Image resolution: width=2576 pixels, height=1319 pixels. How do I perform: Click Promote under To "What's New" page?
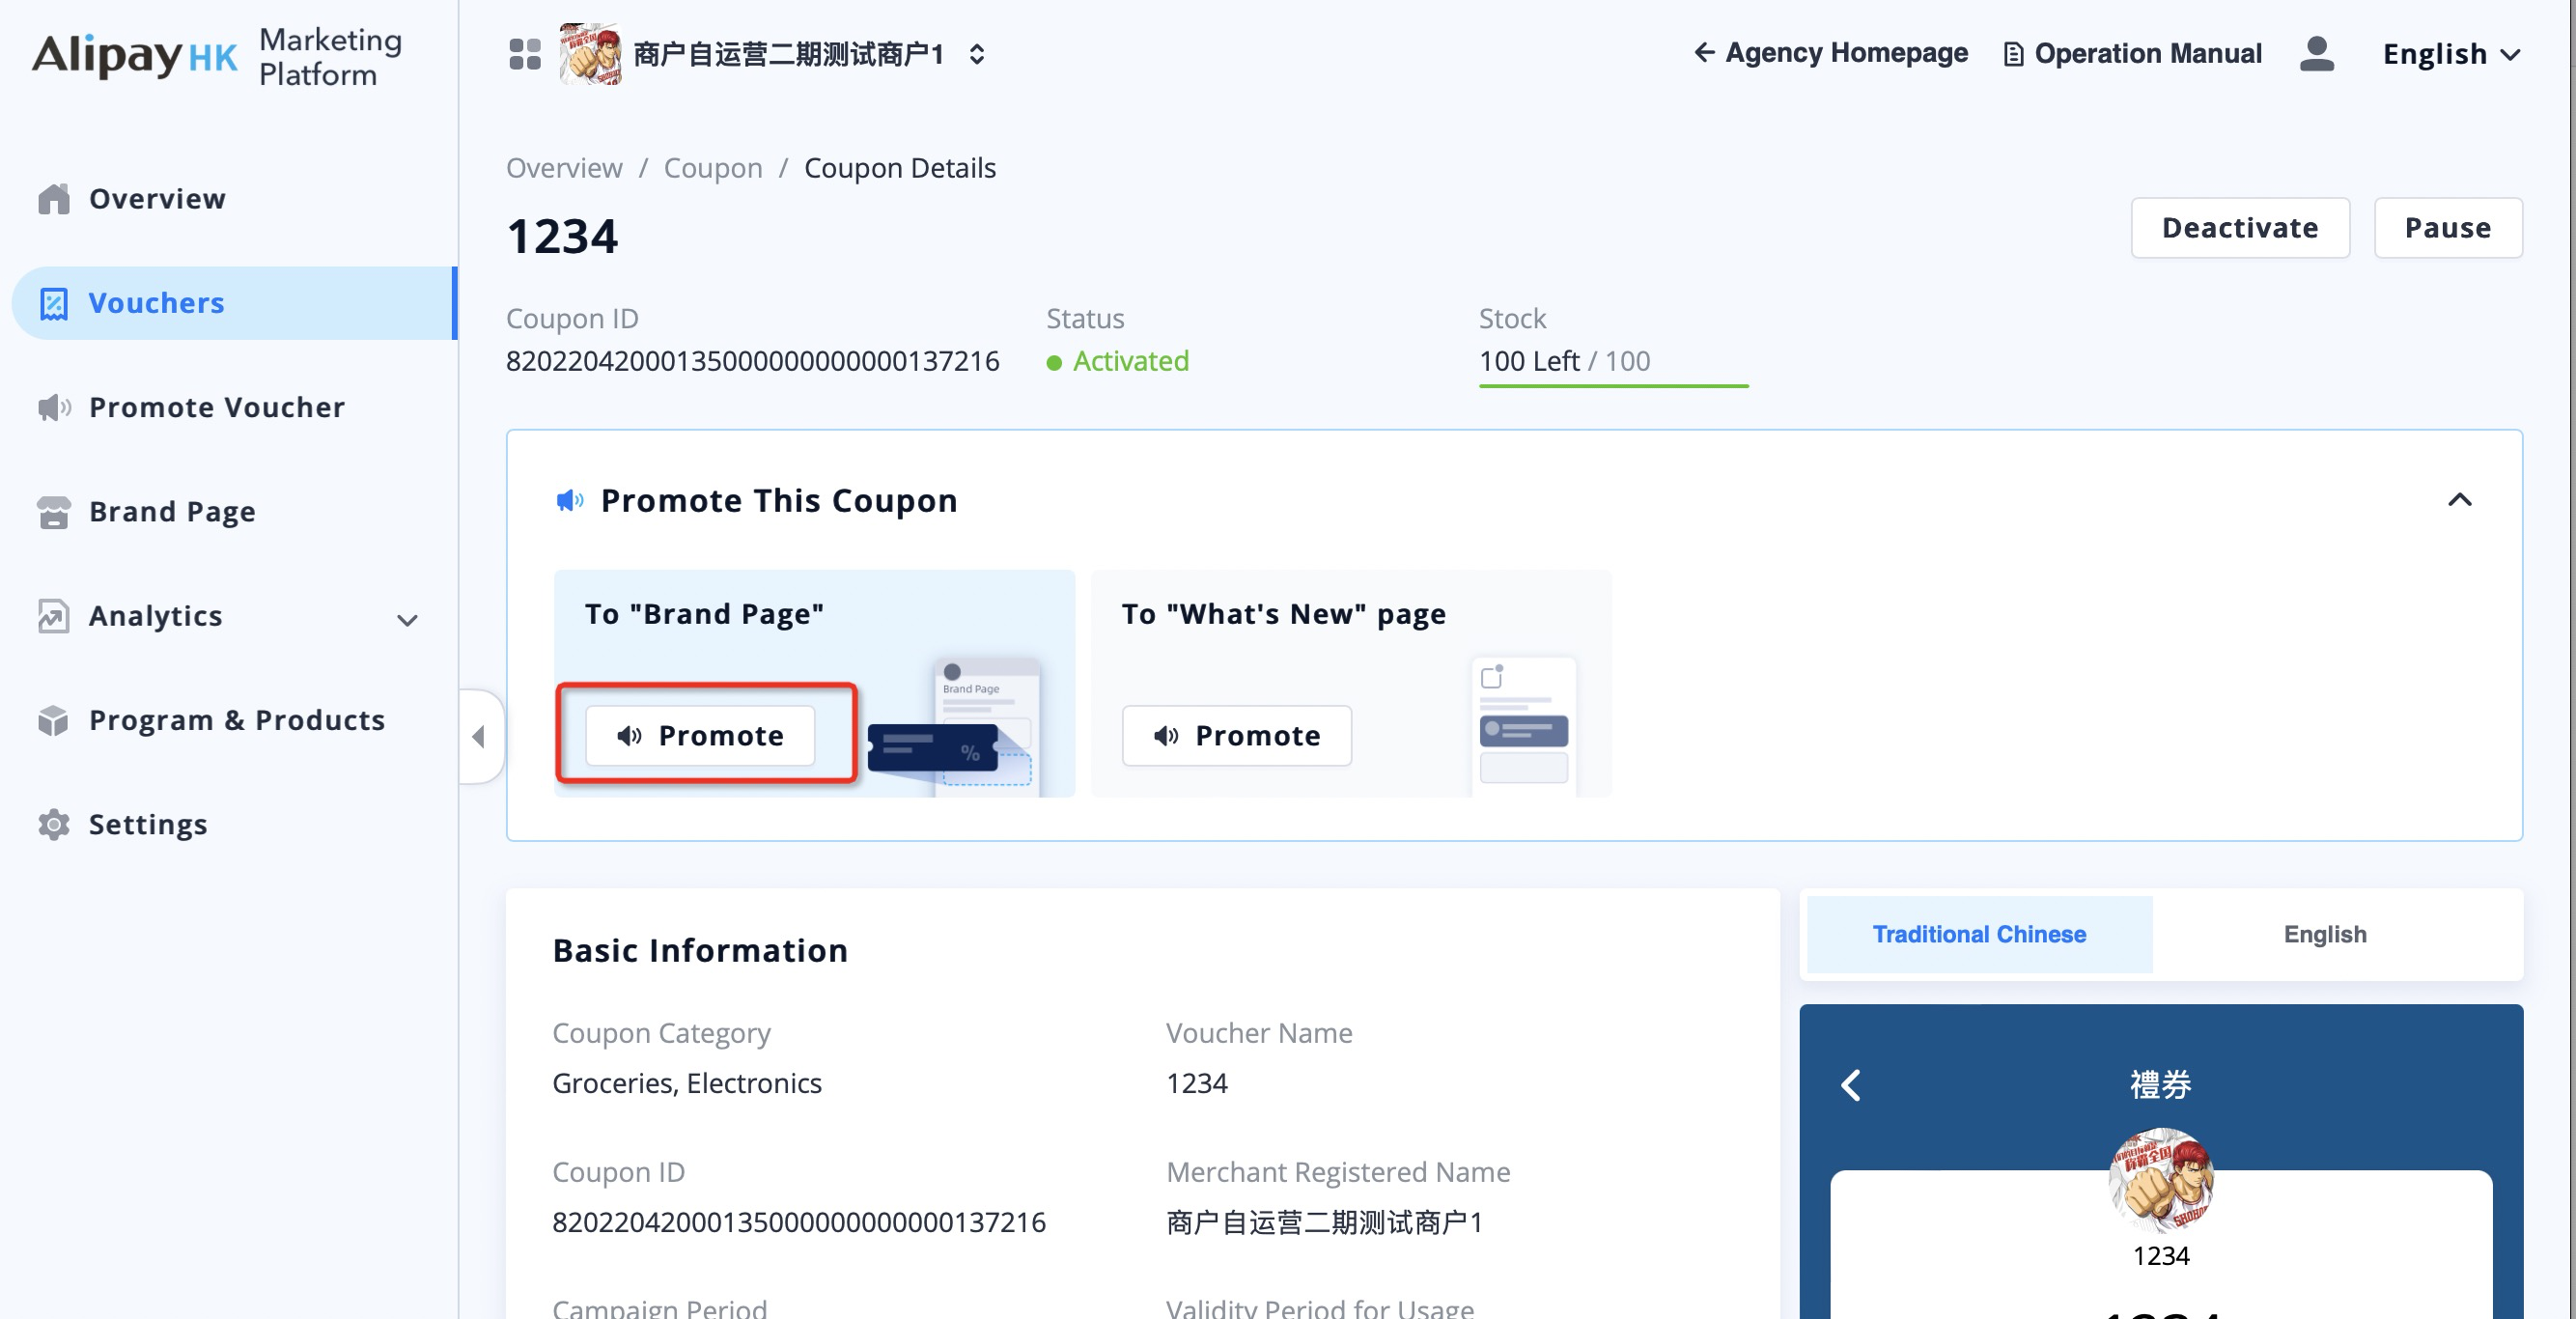(1236, 736)
